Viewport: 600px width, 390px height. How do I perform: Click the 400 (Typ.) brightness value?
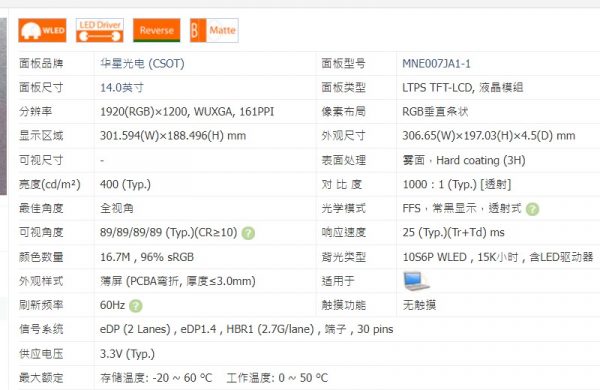(x=125, y=184)
